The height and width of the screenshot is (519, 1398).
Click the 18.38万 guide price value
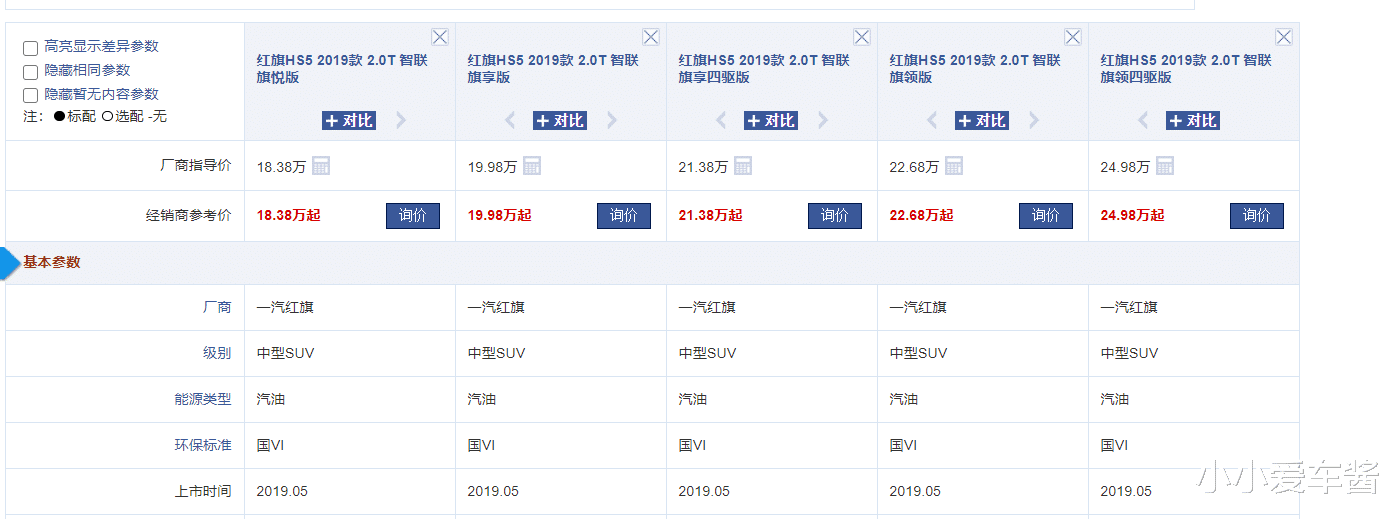tap(281, 167)
